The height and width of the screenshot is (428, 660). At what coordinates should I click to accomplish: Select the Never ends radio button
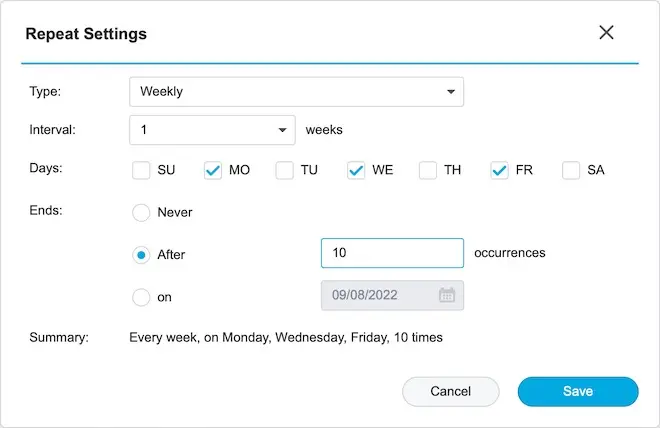tap(141, 213)
